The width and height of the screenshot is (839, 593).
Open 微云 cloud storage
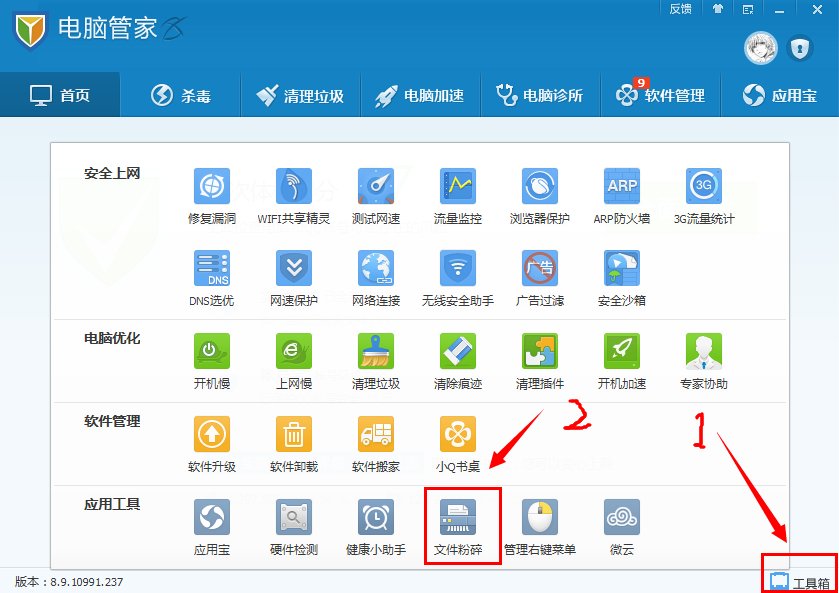click(622, 521)
